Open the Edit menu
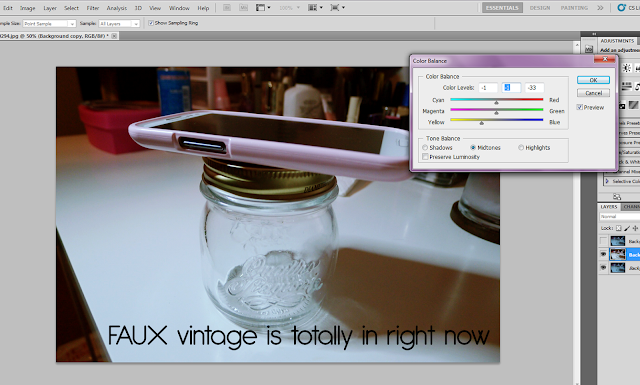The image size is (640, 385). click(x=8, y=8)
